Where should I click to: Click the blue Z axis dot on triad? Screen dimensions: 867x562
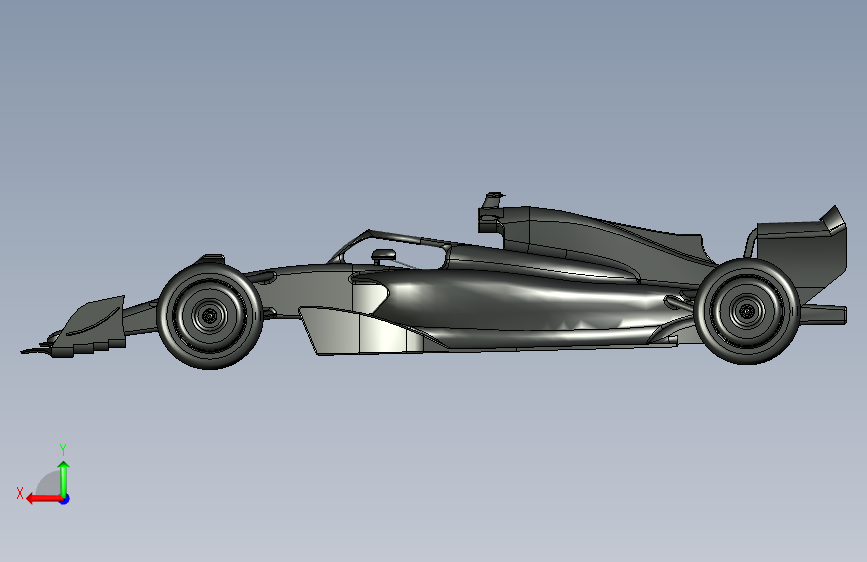coord(65,499)
